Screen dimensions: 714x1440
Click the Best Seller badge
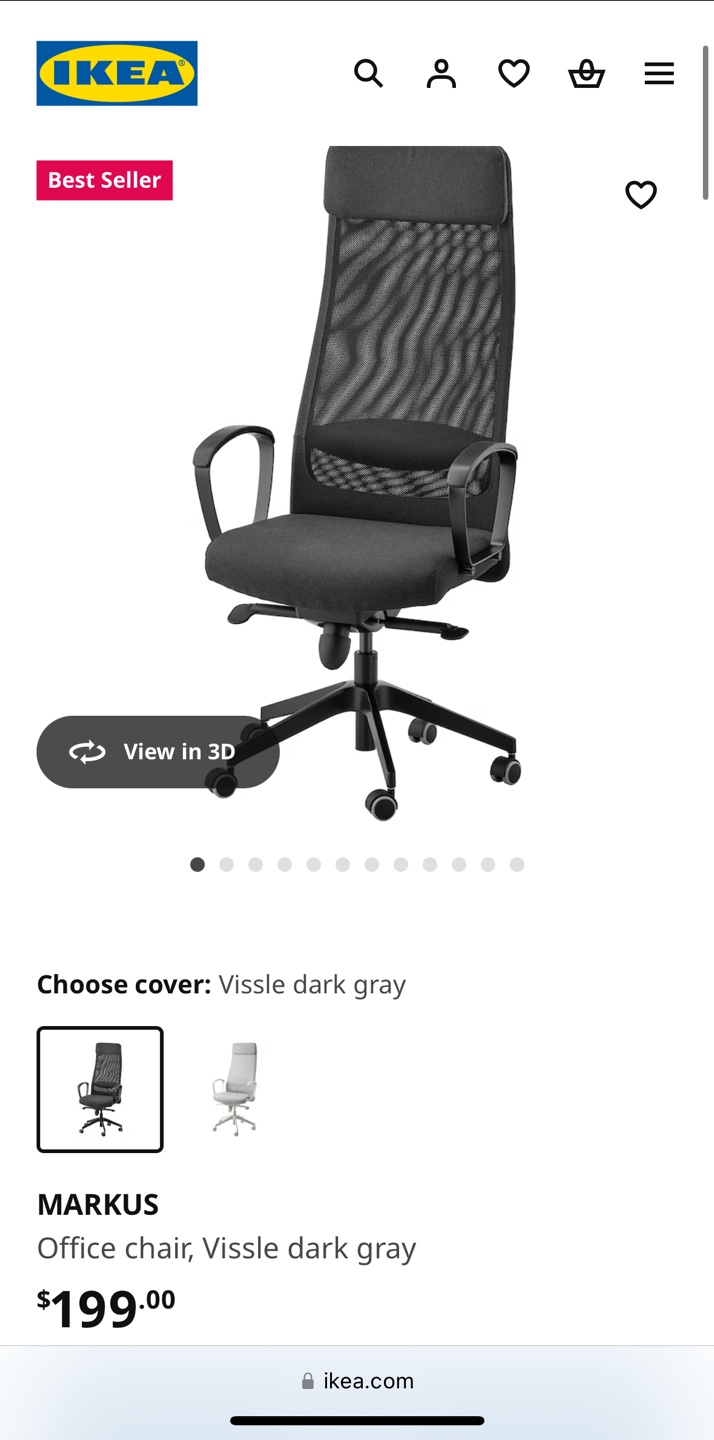[105, 180]
